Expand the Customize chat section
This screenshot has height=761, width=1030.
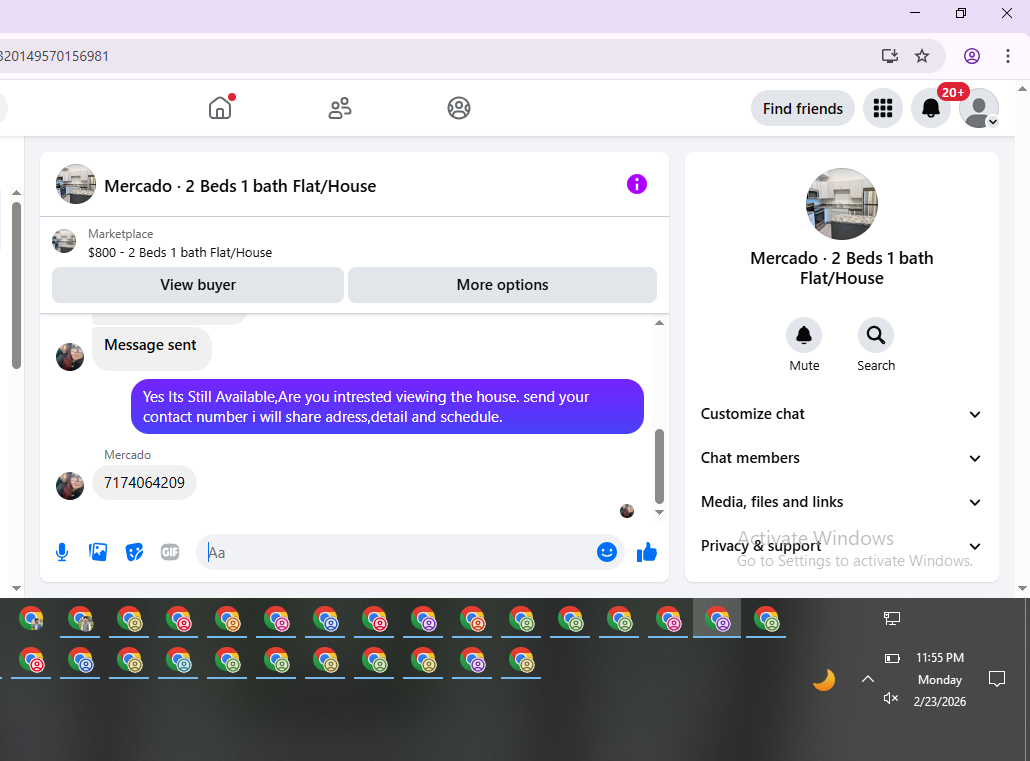click(x=841, y=414)
